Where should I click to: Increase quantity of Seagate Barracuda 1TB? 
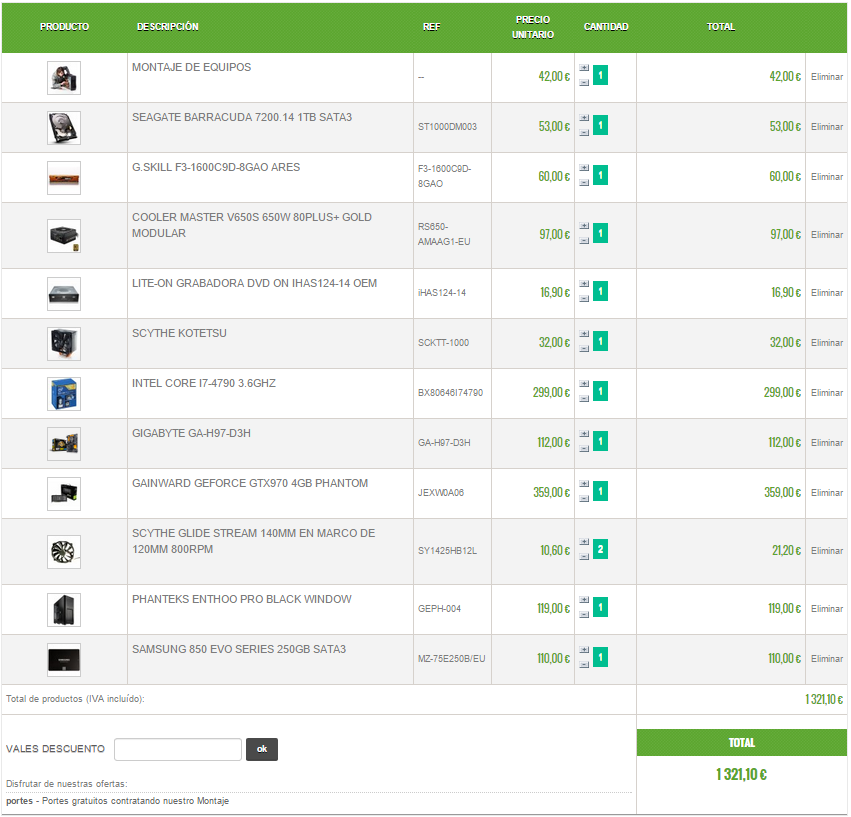pos(584,118)
